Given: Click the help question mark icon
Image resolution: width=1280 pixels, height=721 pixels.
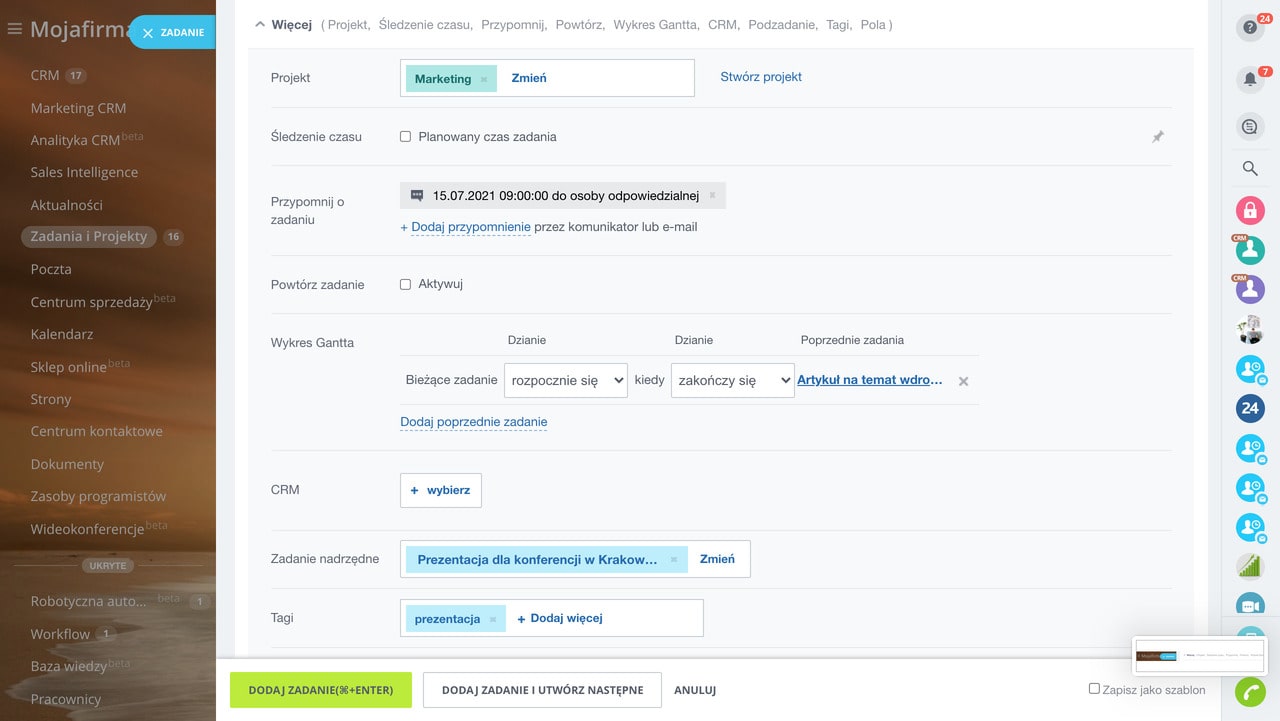Looking at the screenshot, I should pyautogui.click(x=1249, y=28).
